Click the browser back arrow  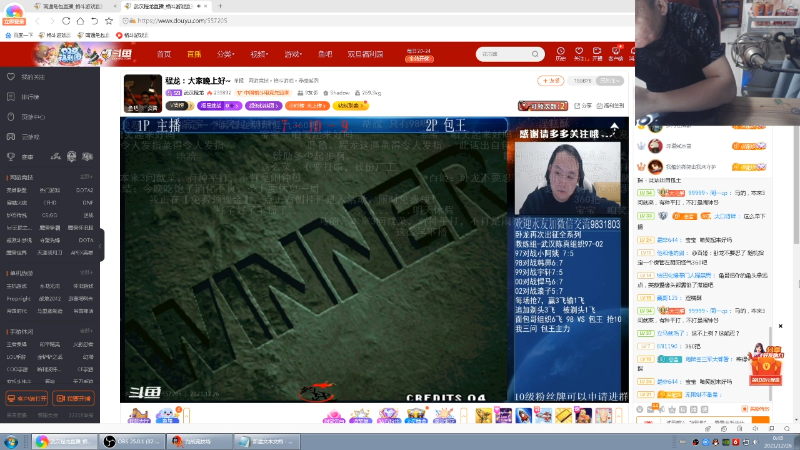[x=37, y=21]
